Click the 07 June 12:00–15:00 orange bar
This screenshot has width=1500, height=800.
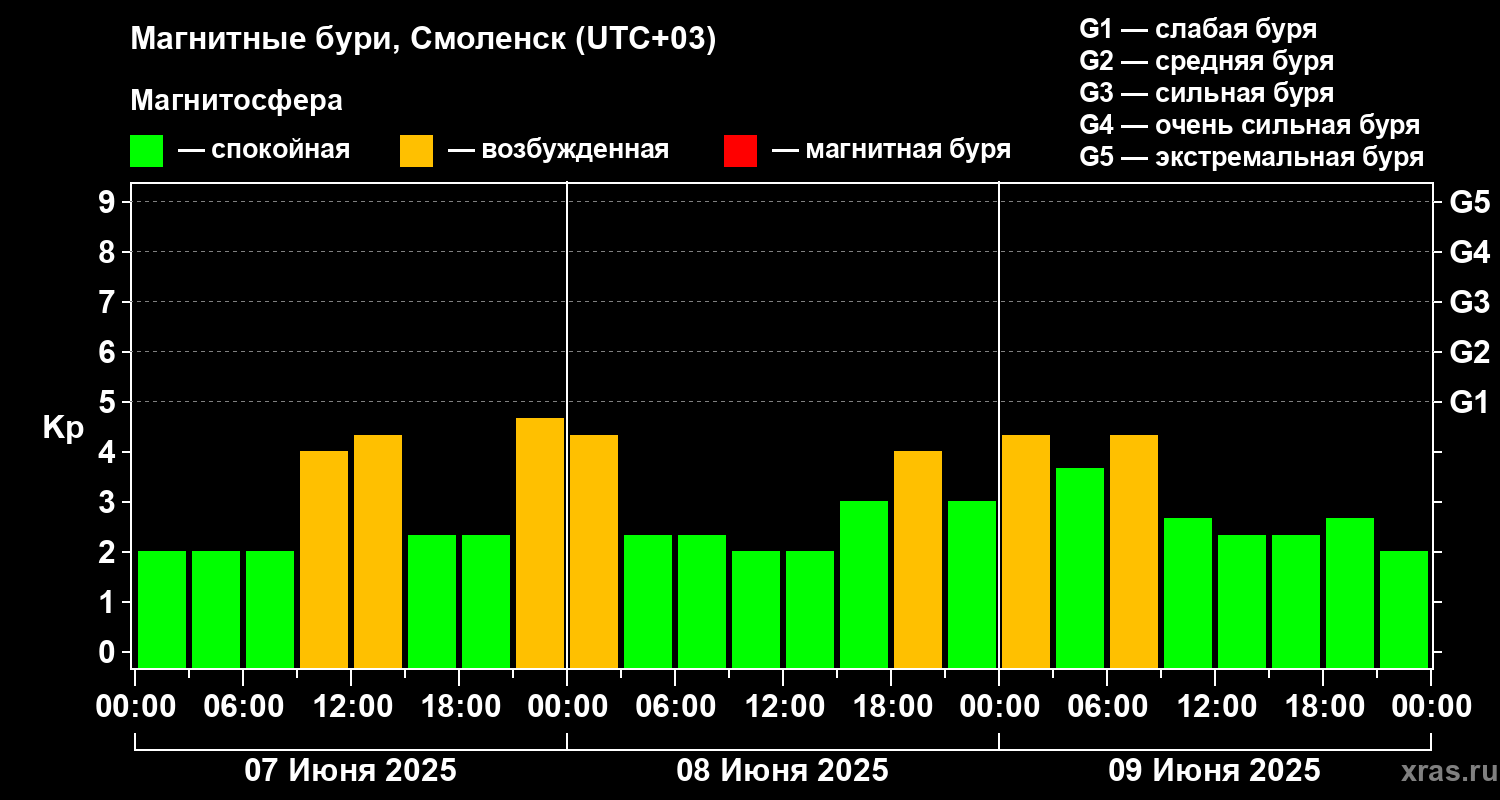pos(378,551)
